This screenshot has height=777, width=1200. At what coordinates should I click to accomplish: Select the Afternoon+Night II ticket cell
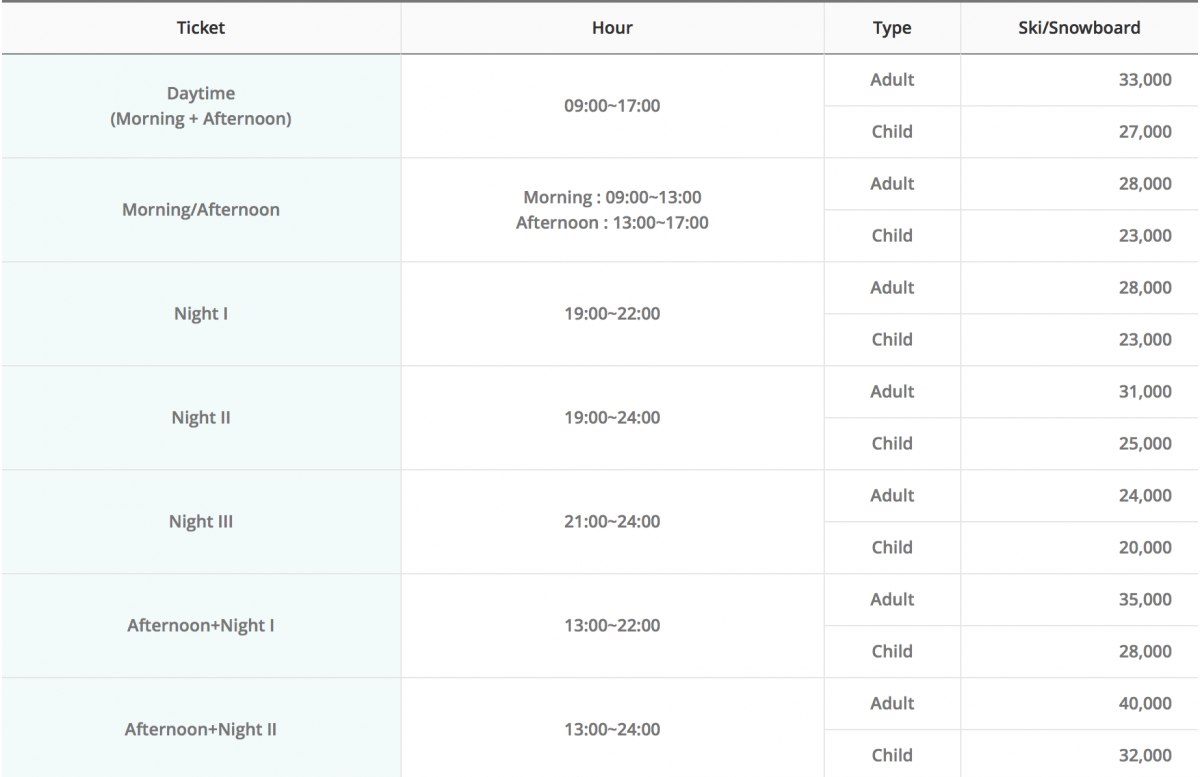tap(200, 728)
